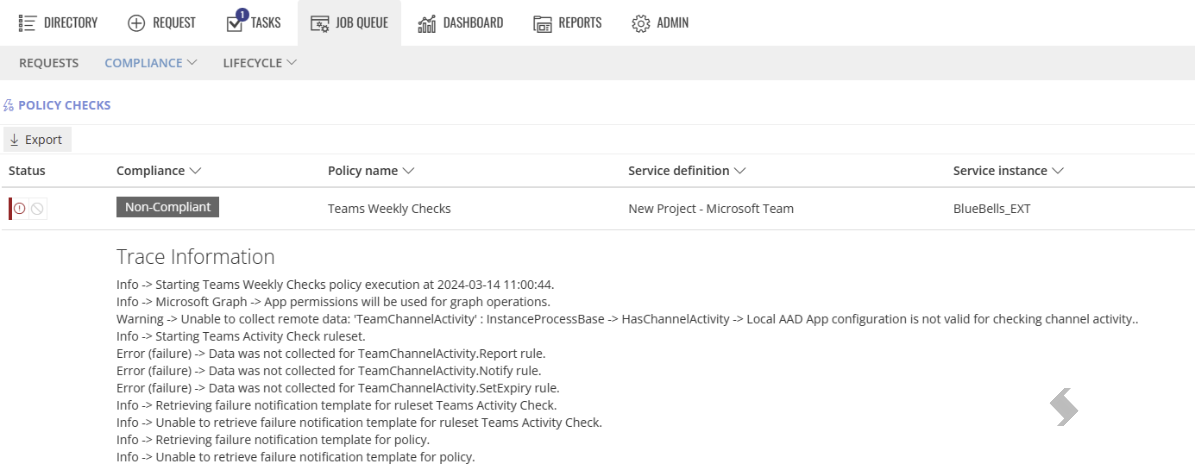This screenshot has height=469, width=1195.
Task: Click the Job Queue window-gear icon
Action: (320, 24)
